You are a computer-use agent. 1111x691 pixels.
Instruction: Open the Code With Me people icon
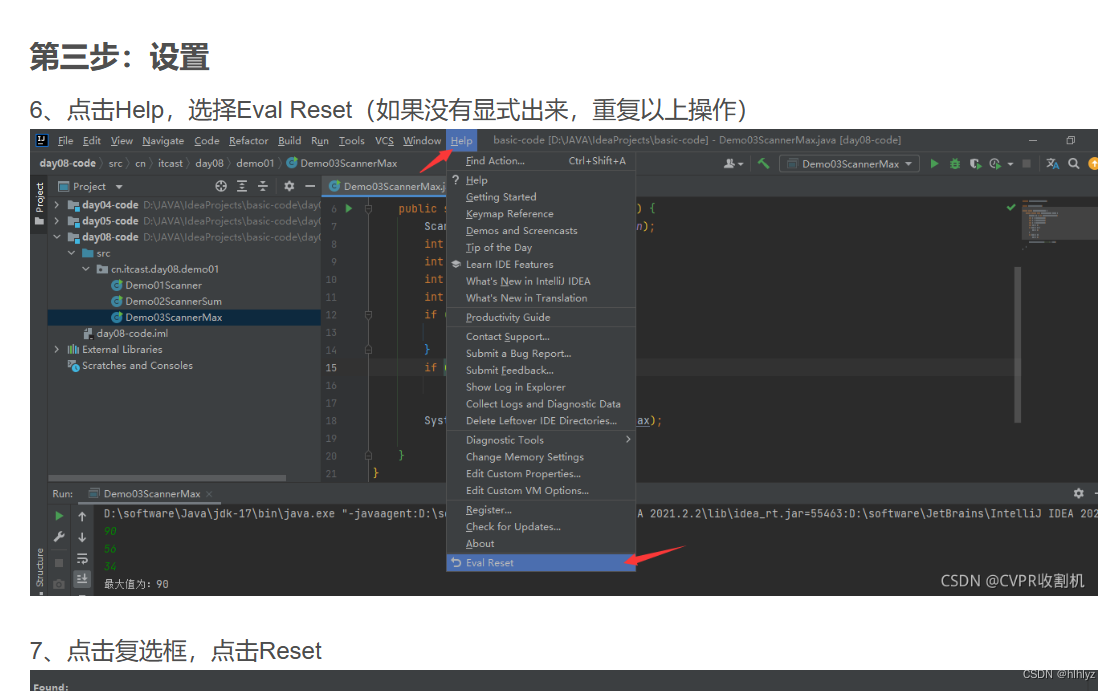point(731,164)
